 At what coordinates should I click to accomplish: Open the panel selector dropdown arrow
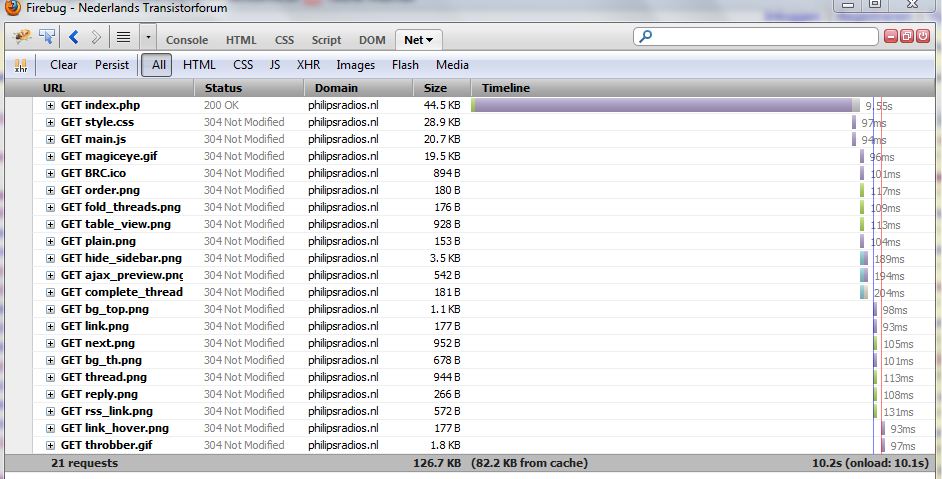click(x=148, y=38)
